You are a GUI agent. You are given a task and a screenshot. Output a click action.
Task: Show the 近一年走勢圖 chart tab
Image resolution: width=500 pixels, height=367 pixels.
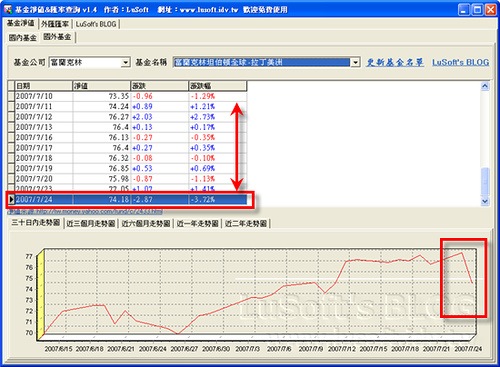click(x=197, y=223)
